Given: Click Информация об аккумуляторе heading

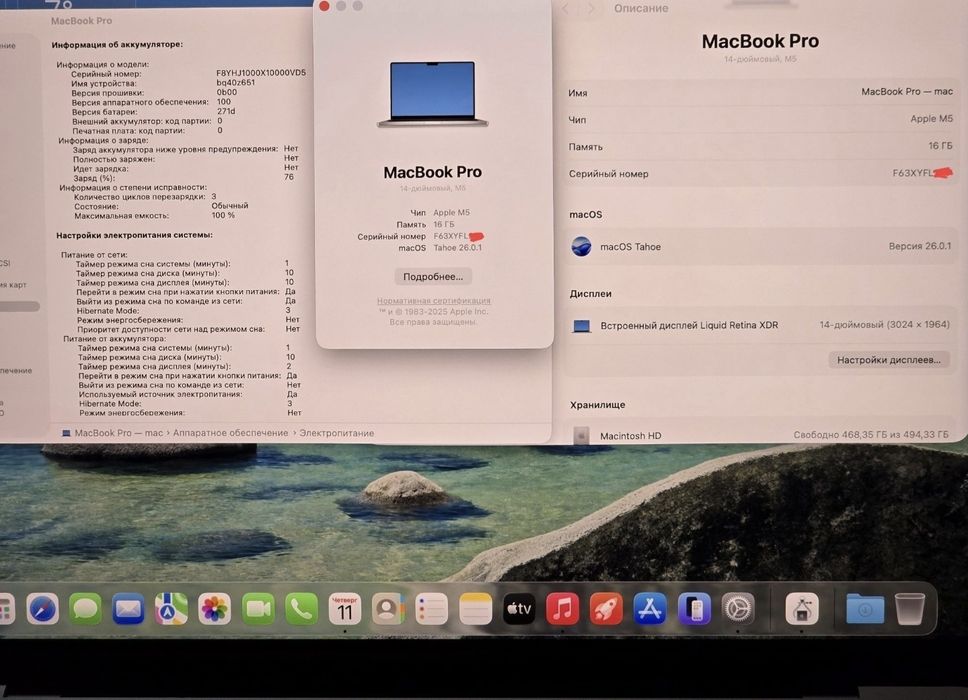Looking at the screenshot, I should click(x=117, y=44).
